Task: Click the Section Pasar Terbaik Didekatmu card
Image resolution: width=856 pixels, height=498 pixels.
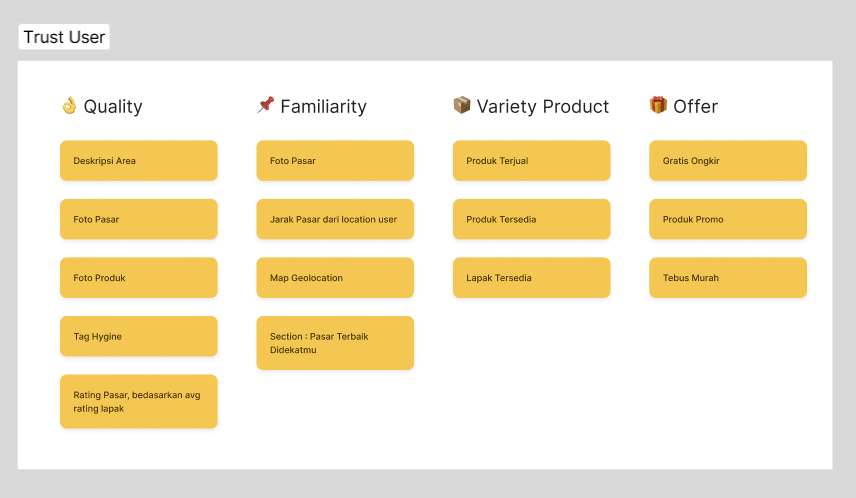Action: point(335,343)
